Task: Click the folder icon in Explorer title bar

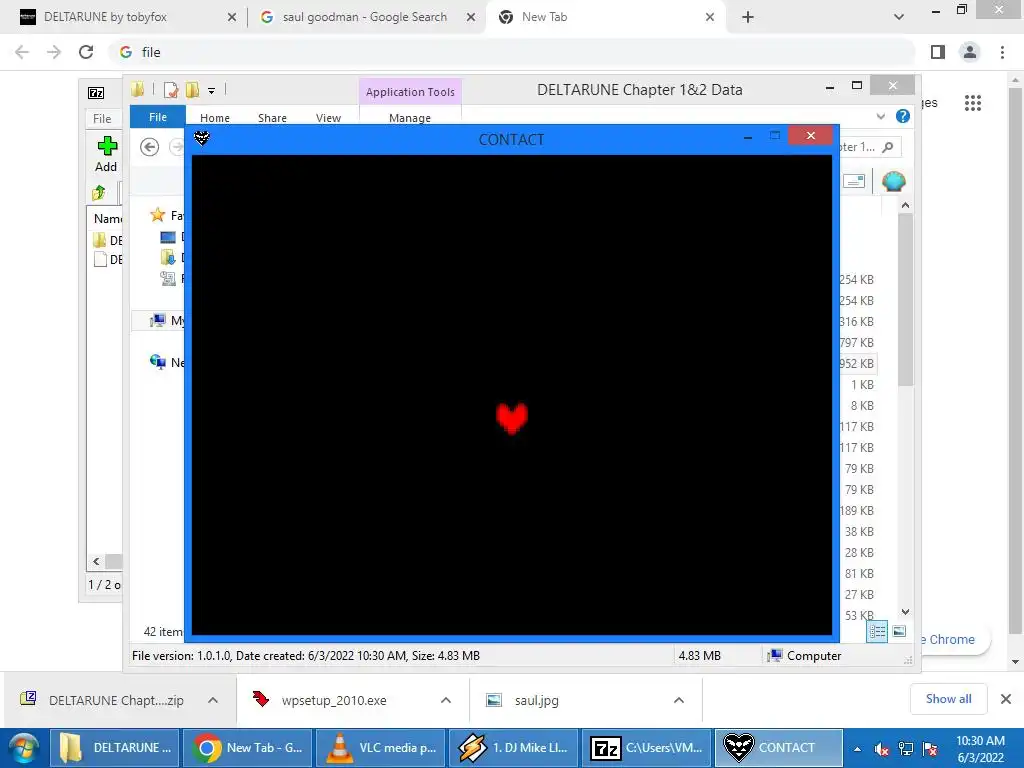Action: (138, 89)
